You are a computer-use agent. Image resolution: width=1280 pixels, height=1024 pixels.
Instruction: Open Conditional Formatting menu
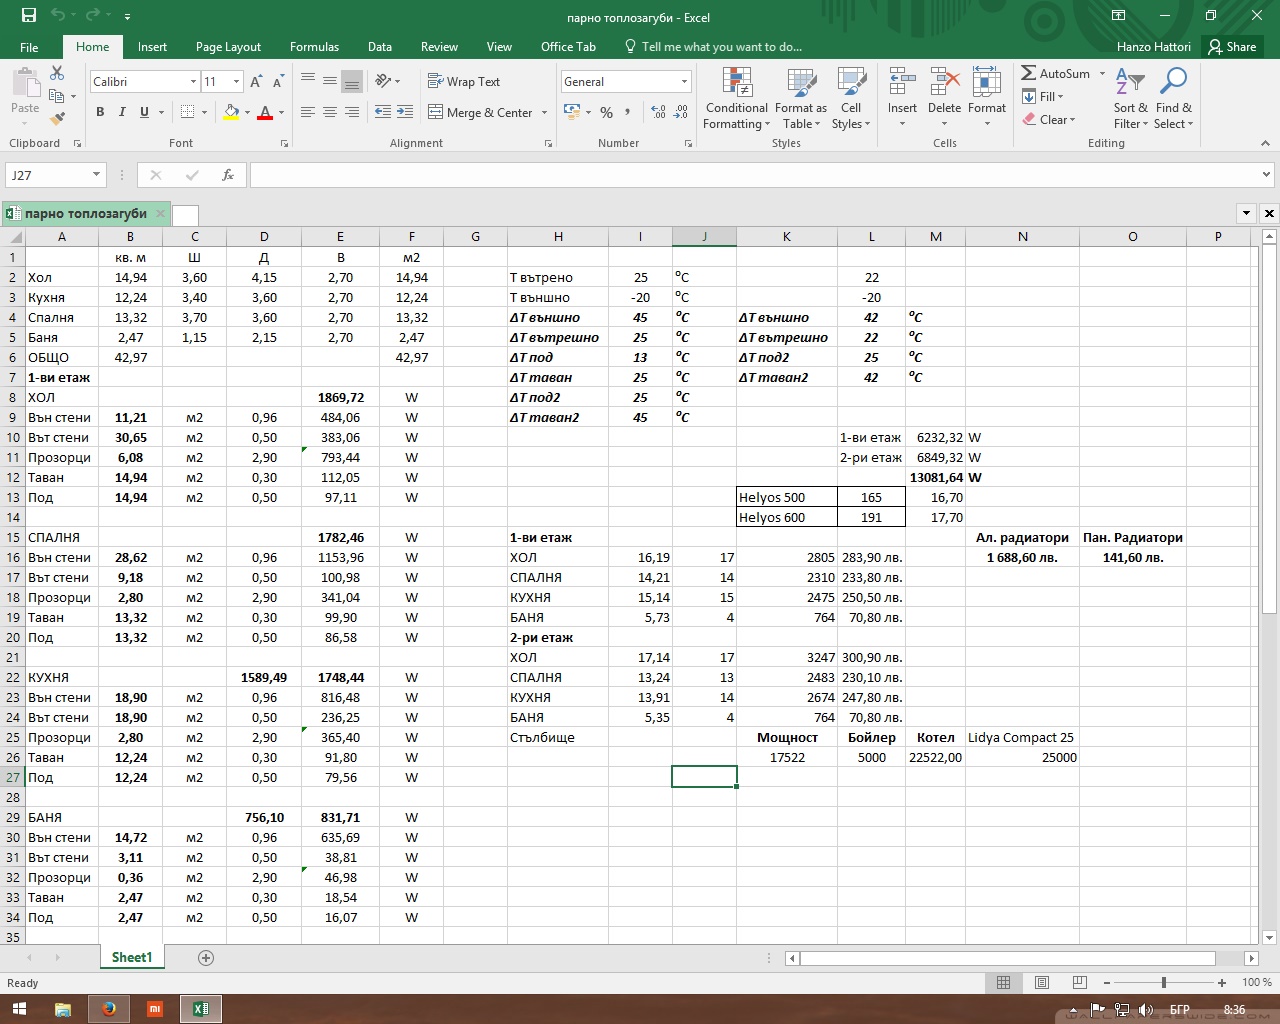coord(736,100)
